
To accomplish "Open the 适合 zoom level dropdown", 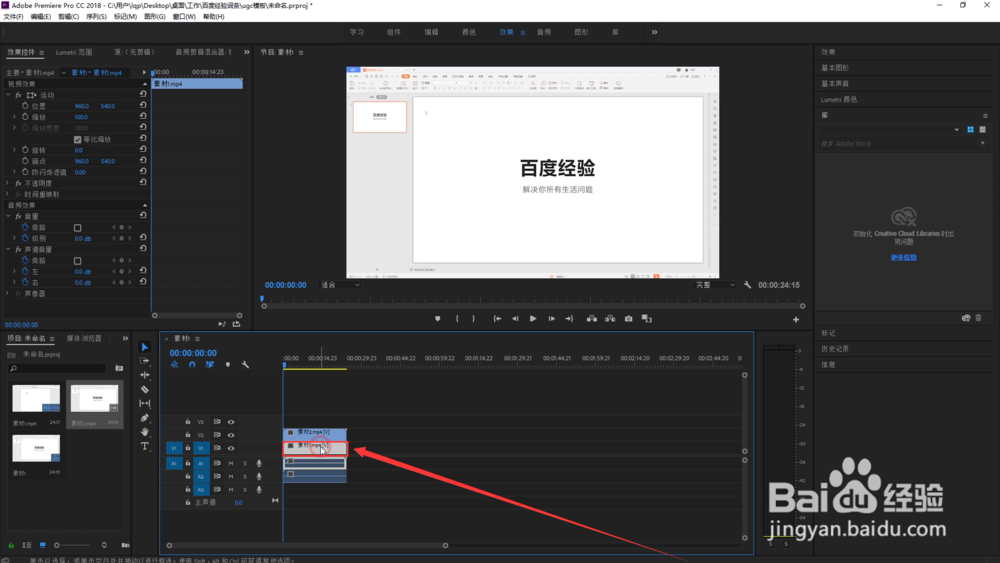I will [340, 285].
